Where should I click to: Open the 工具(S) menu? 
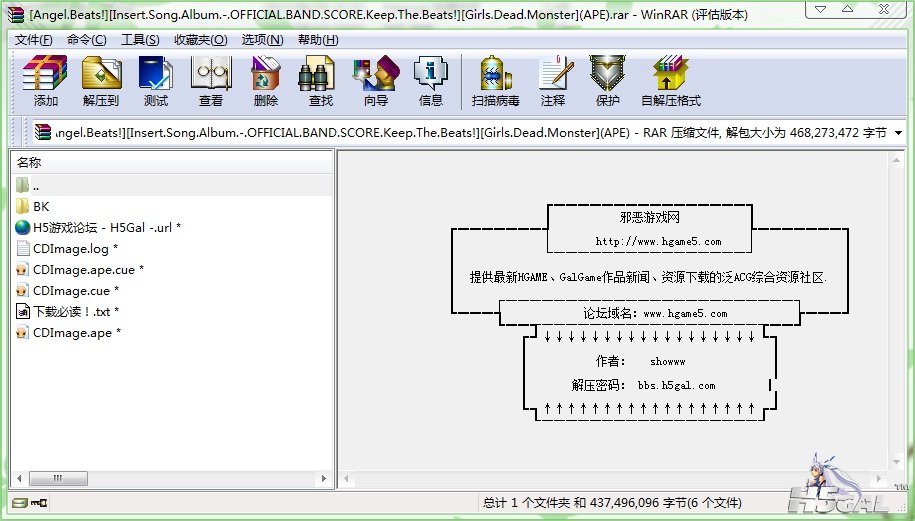point(140,40)
